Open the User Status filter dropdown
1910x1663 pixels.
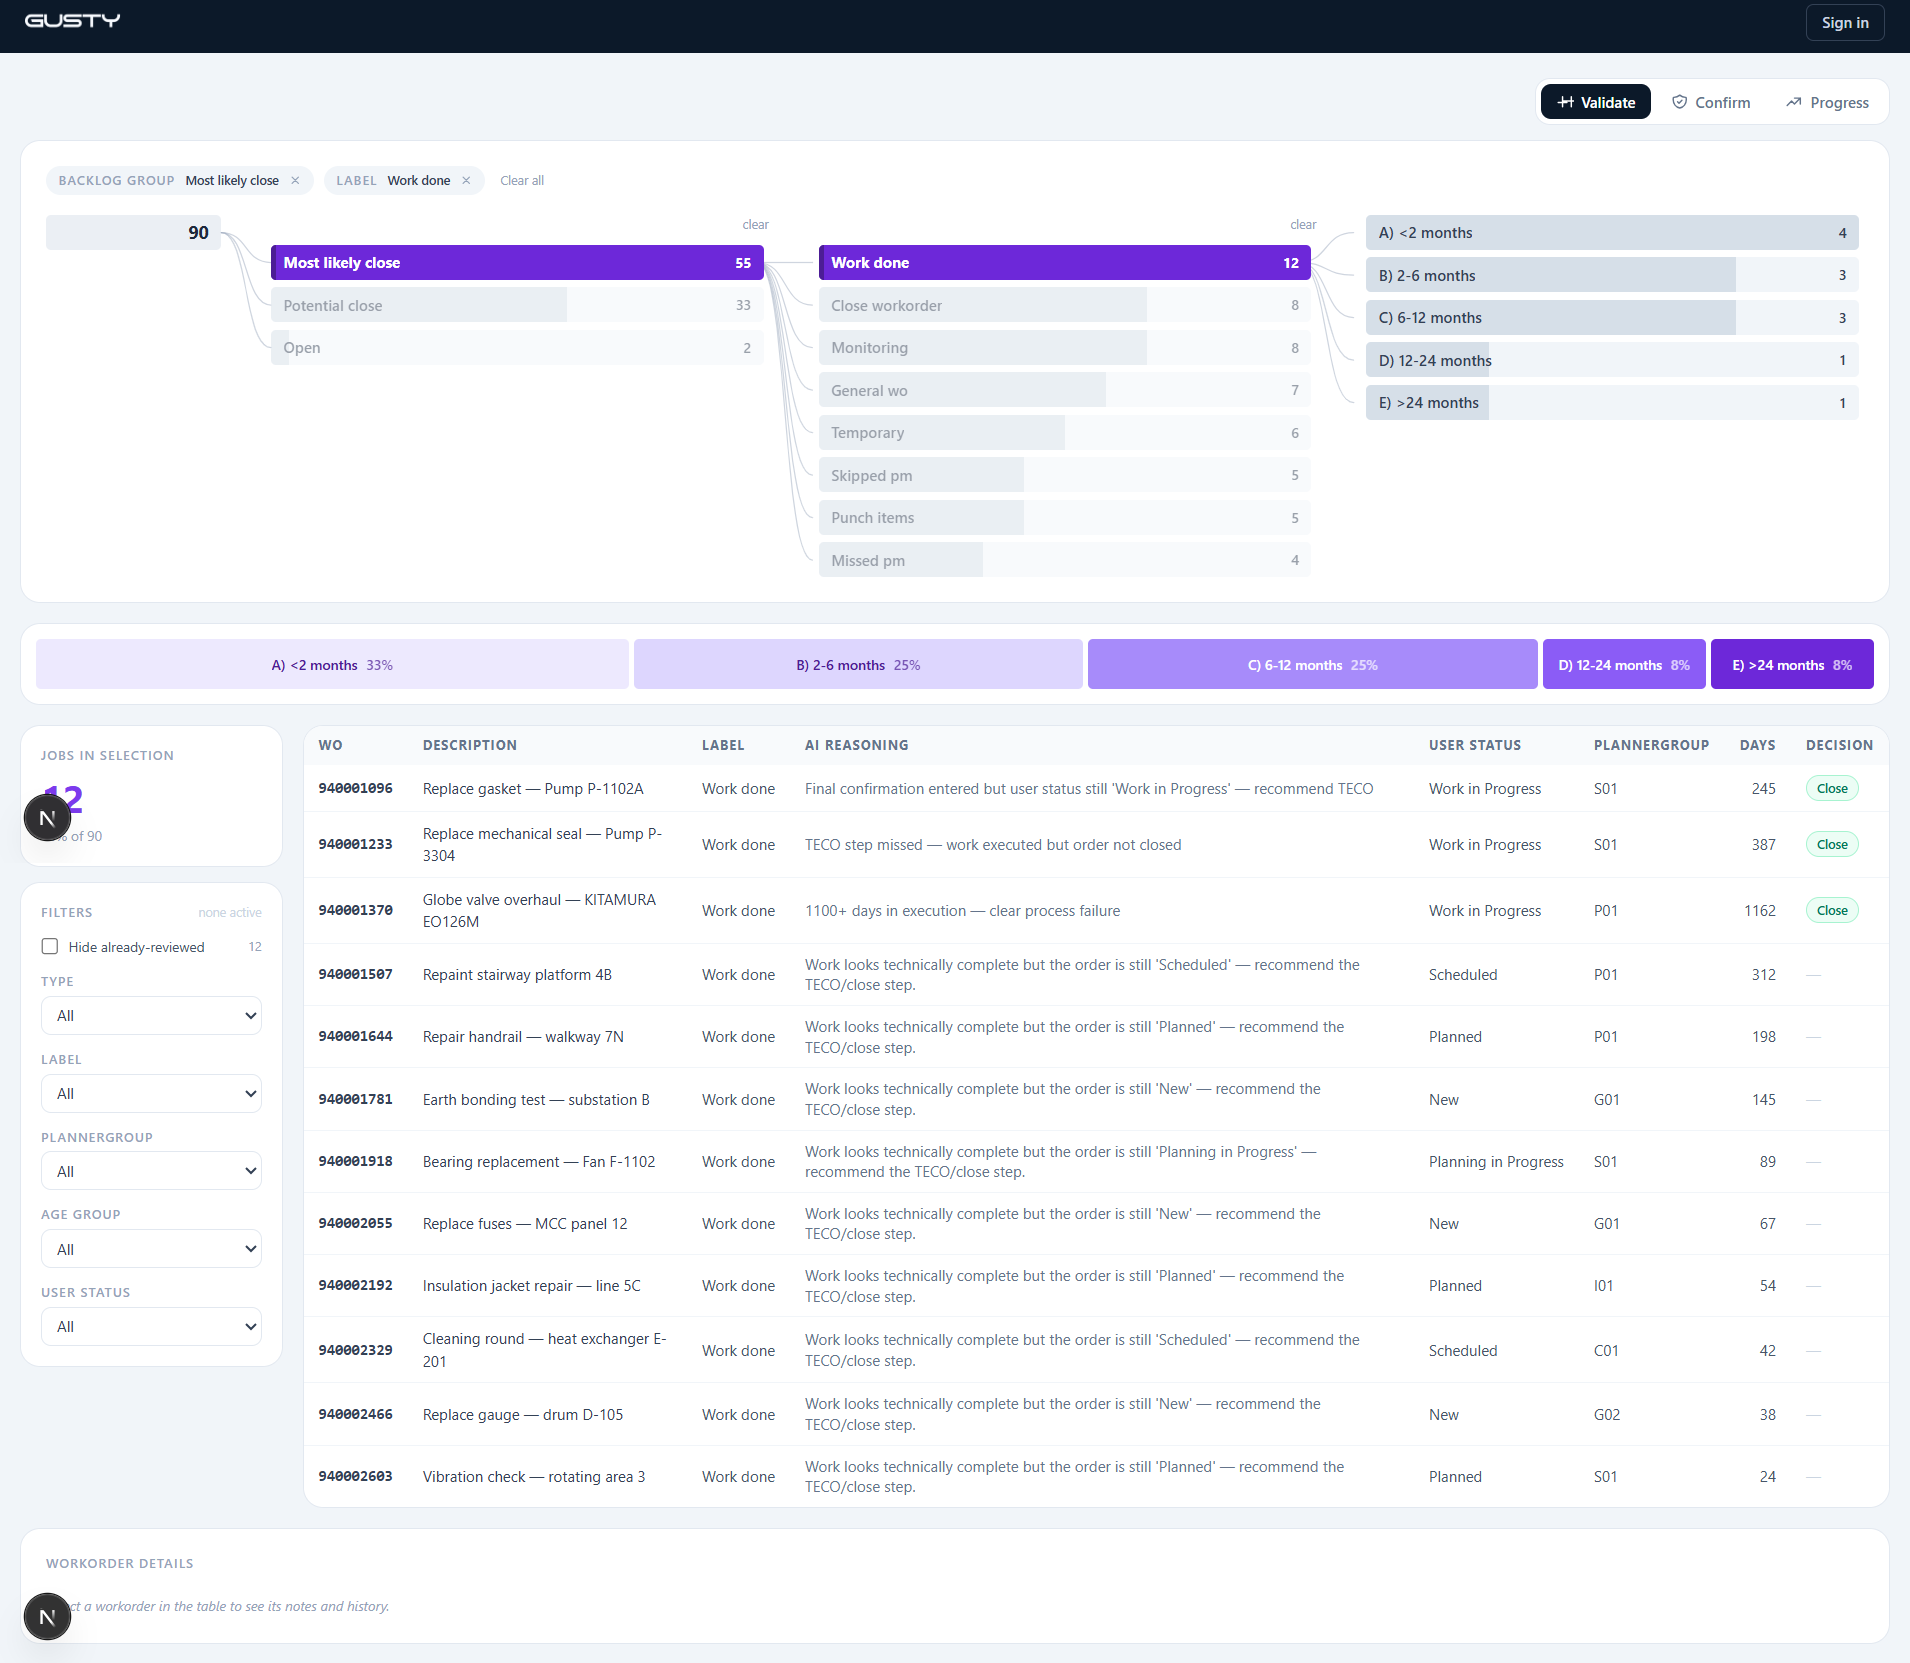(x=151, y=1327)
